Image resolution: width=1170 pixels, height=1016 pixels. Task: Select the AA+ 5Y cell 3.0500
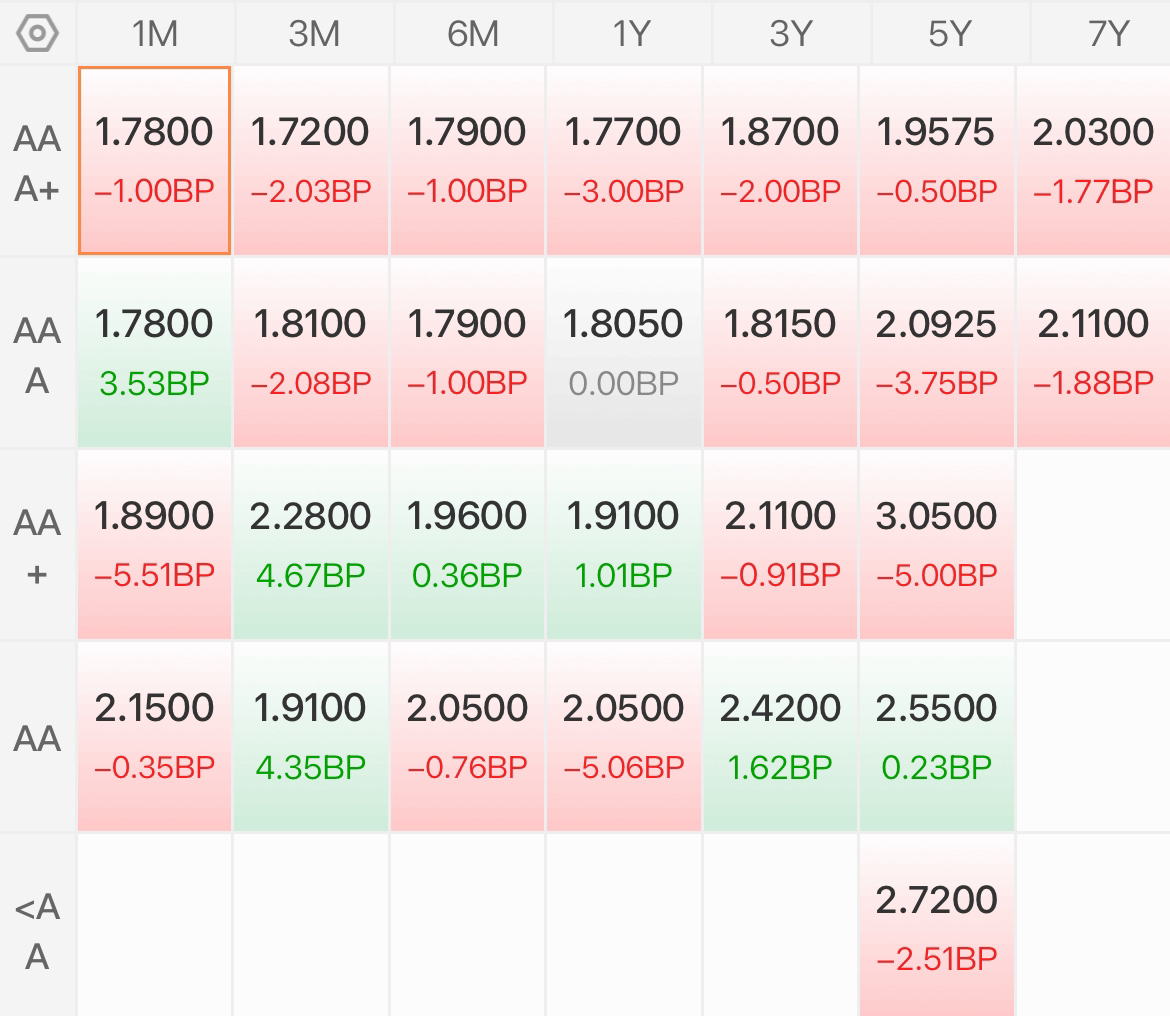coord(936,545)
